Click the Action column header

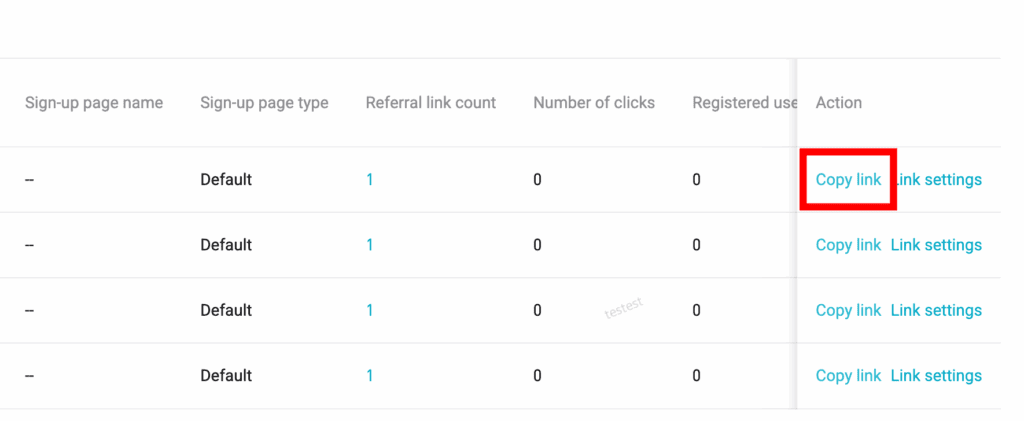(x=839, y=103)
